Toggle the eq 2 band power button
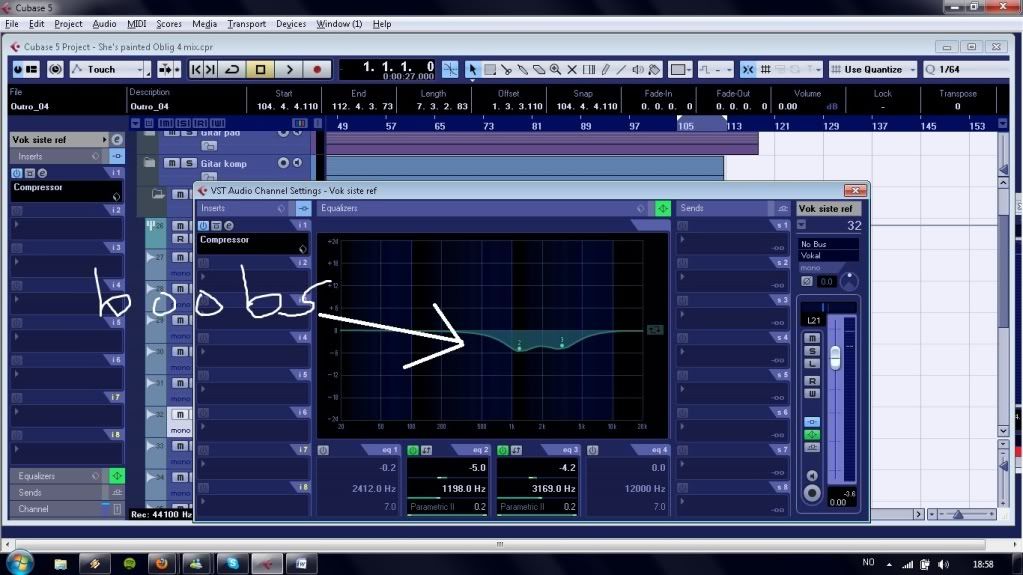Viewport: 1023px width, 575px height. point(413,450)
